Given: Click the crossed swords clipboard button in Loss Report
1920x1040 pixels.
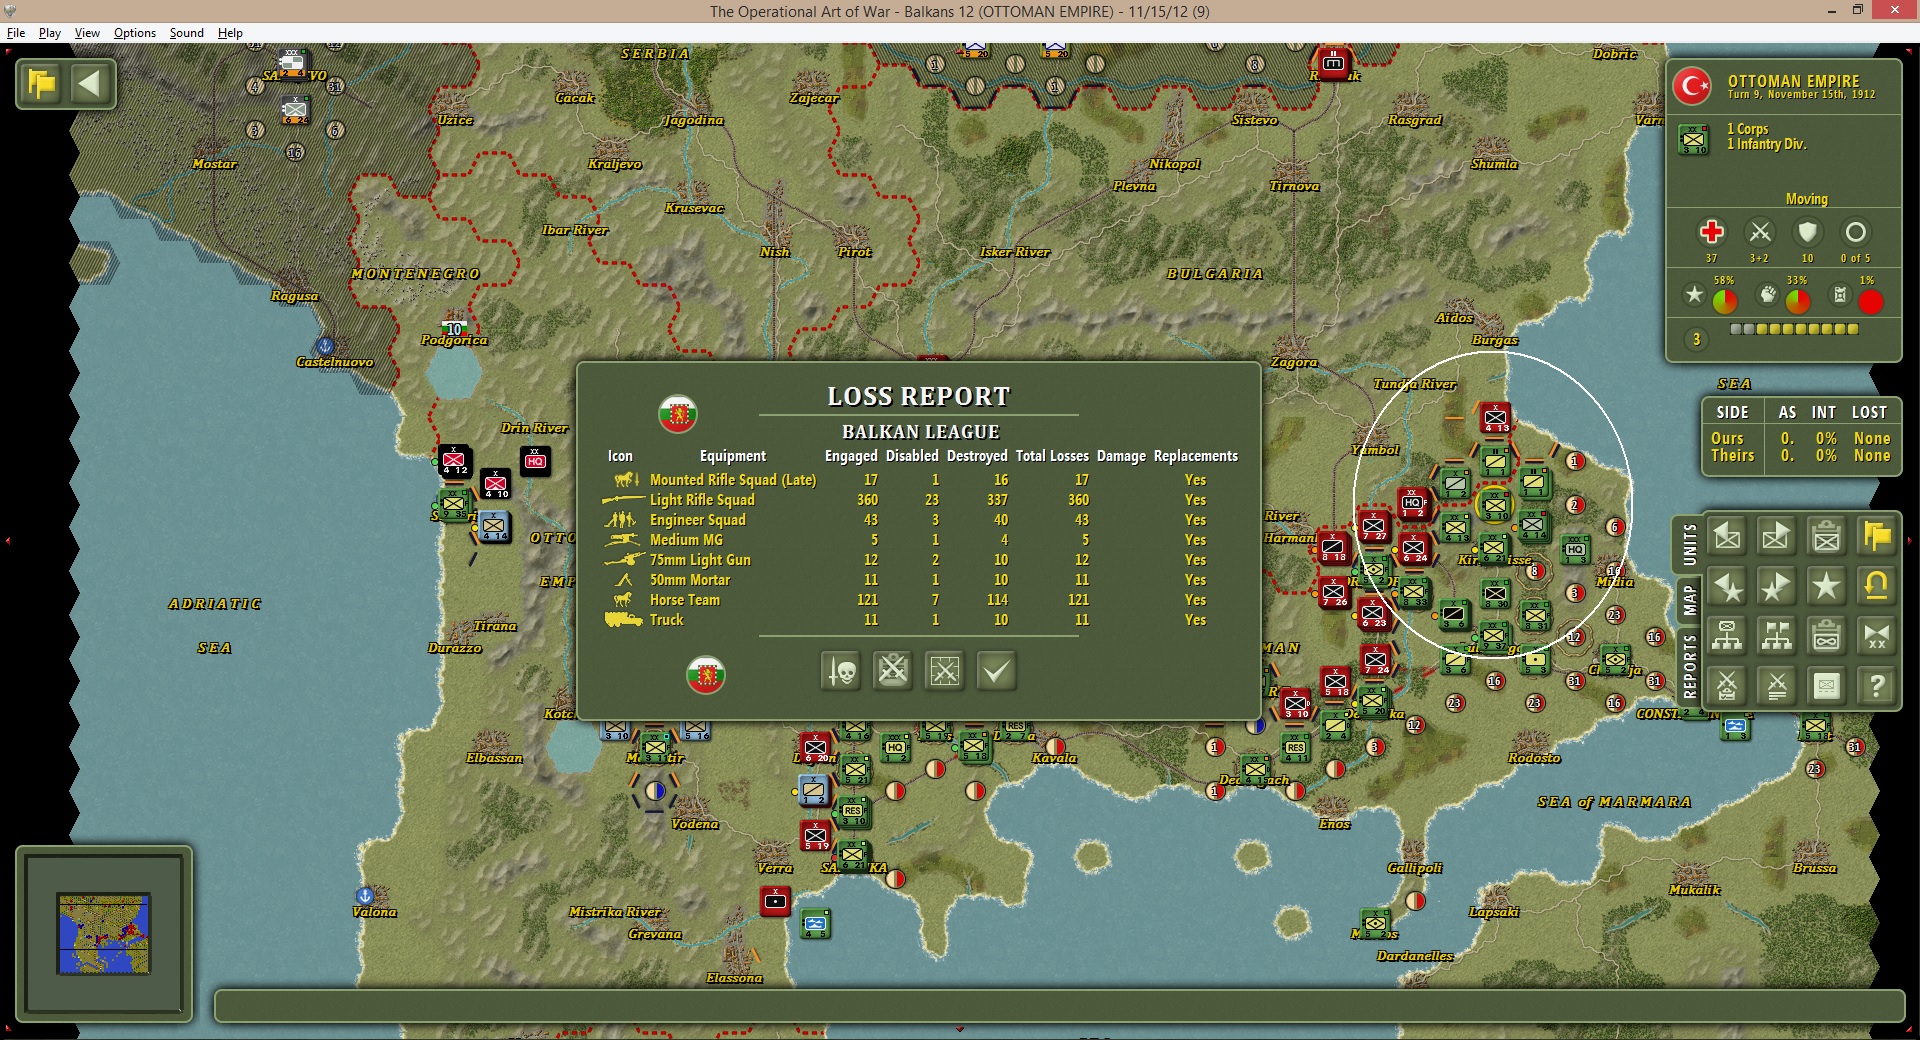Looking at the screenshot, I should point(893,671).
